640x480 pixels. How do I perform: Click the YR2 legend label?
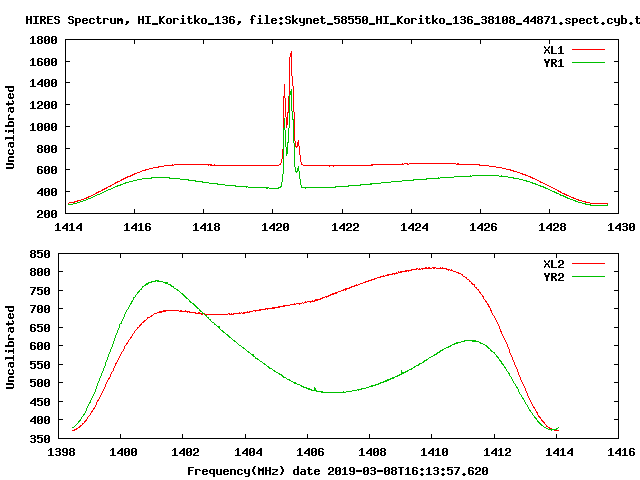pos(553,277)
